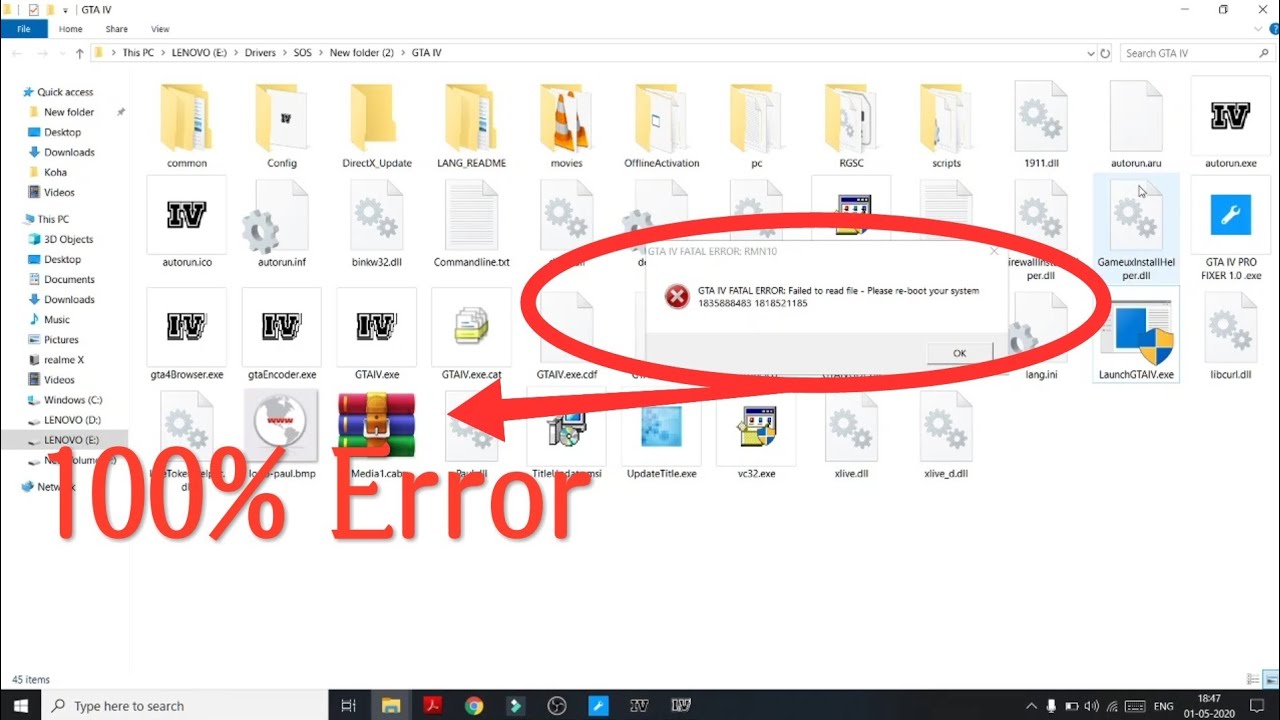Open the common folder
This screenshot has height=720, width=1280.
[187, 125]
